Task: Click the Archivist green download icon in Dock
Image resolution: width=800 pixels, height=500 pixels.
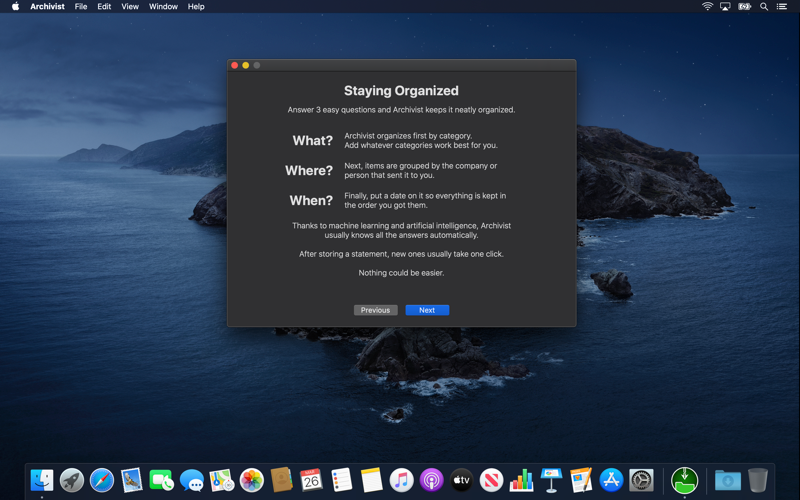Action: tap(684, 480)
